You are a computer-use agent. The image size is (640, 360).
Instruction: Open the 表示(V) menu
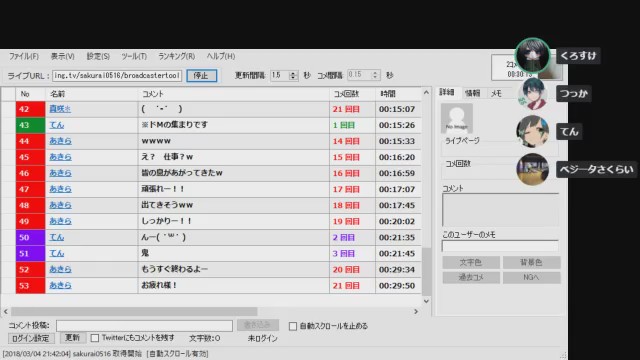62,56
